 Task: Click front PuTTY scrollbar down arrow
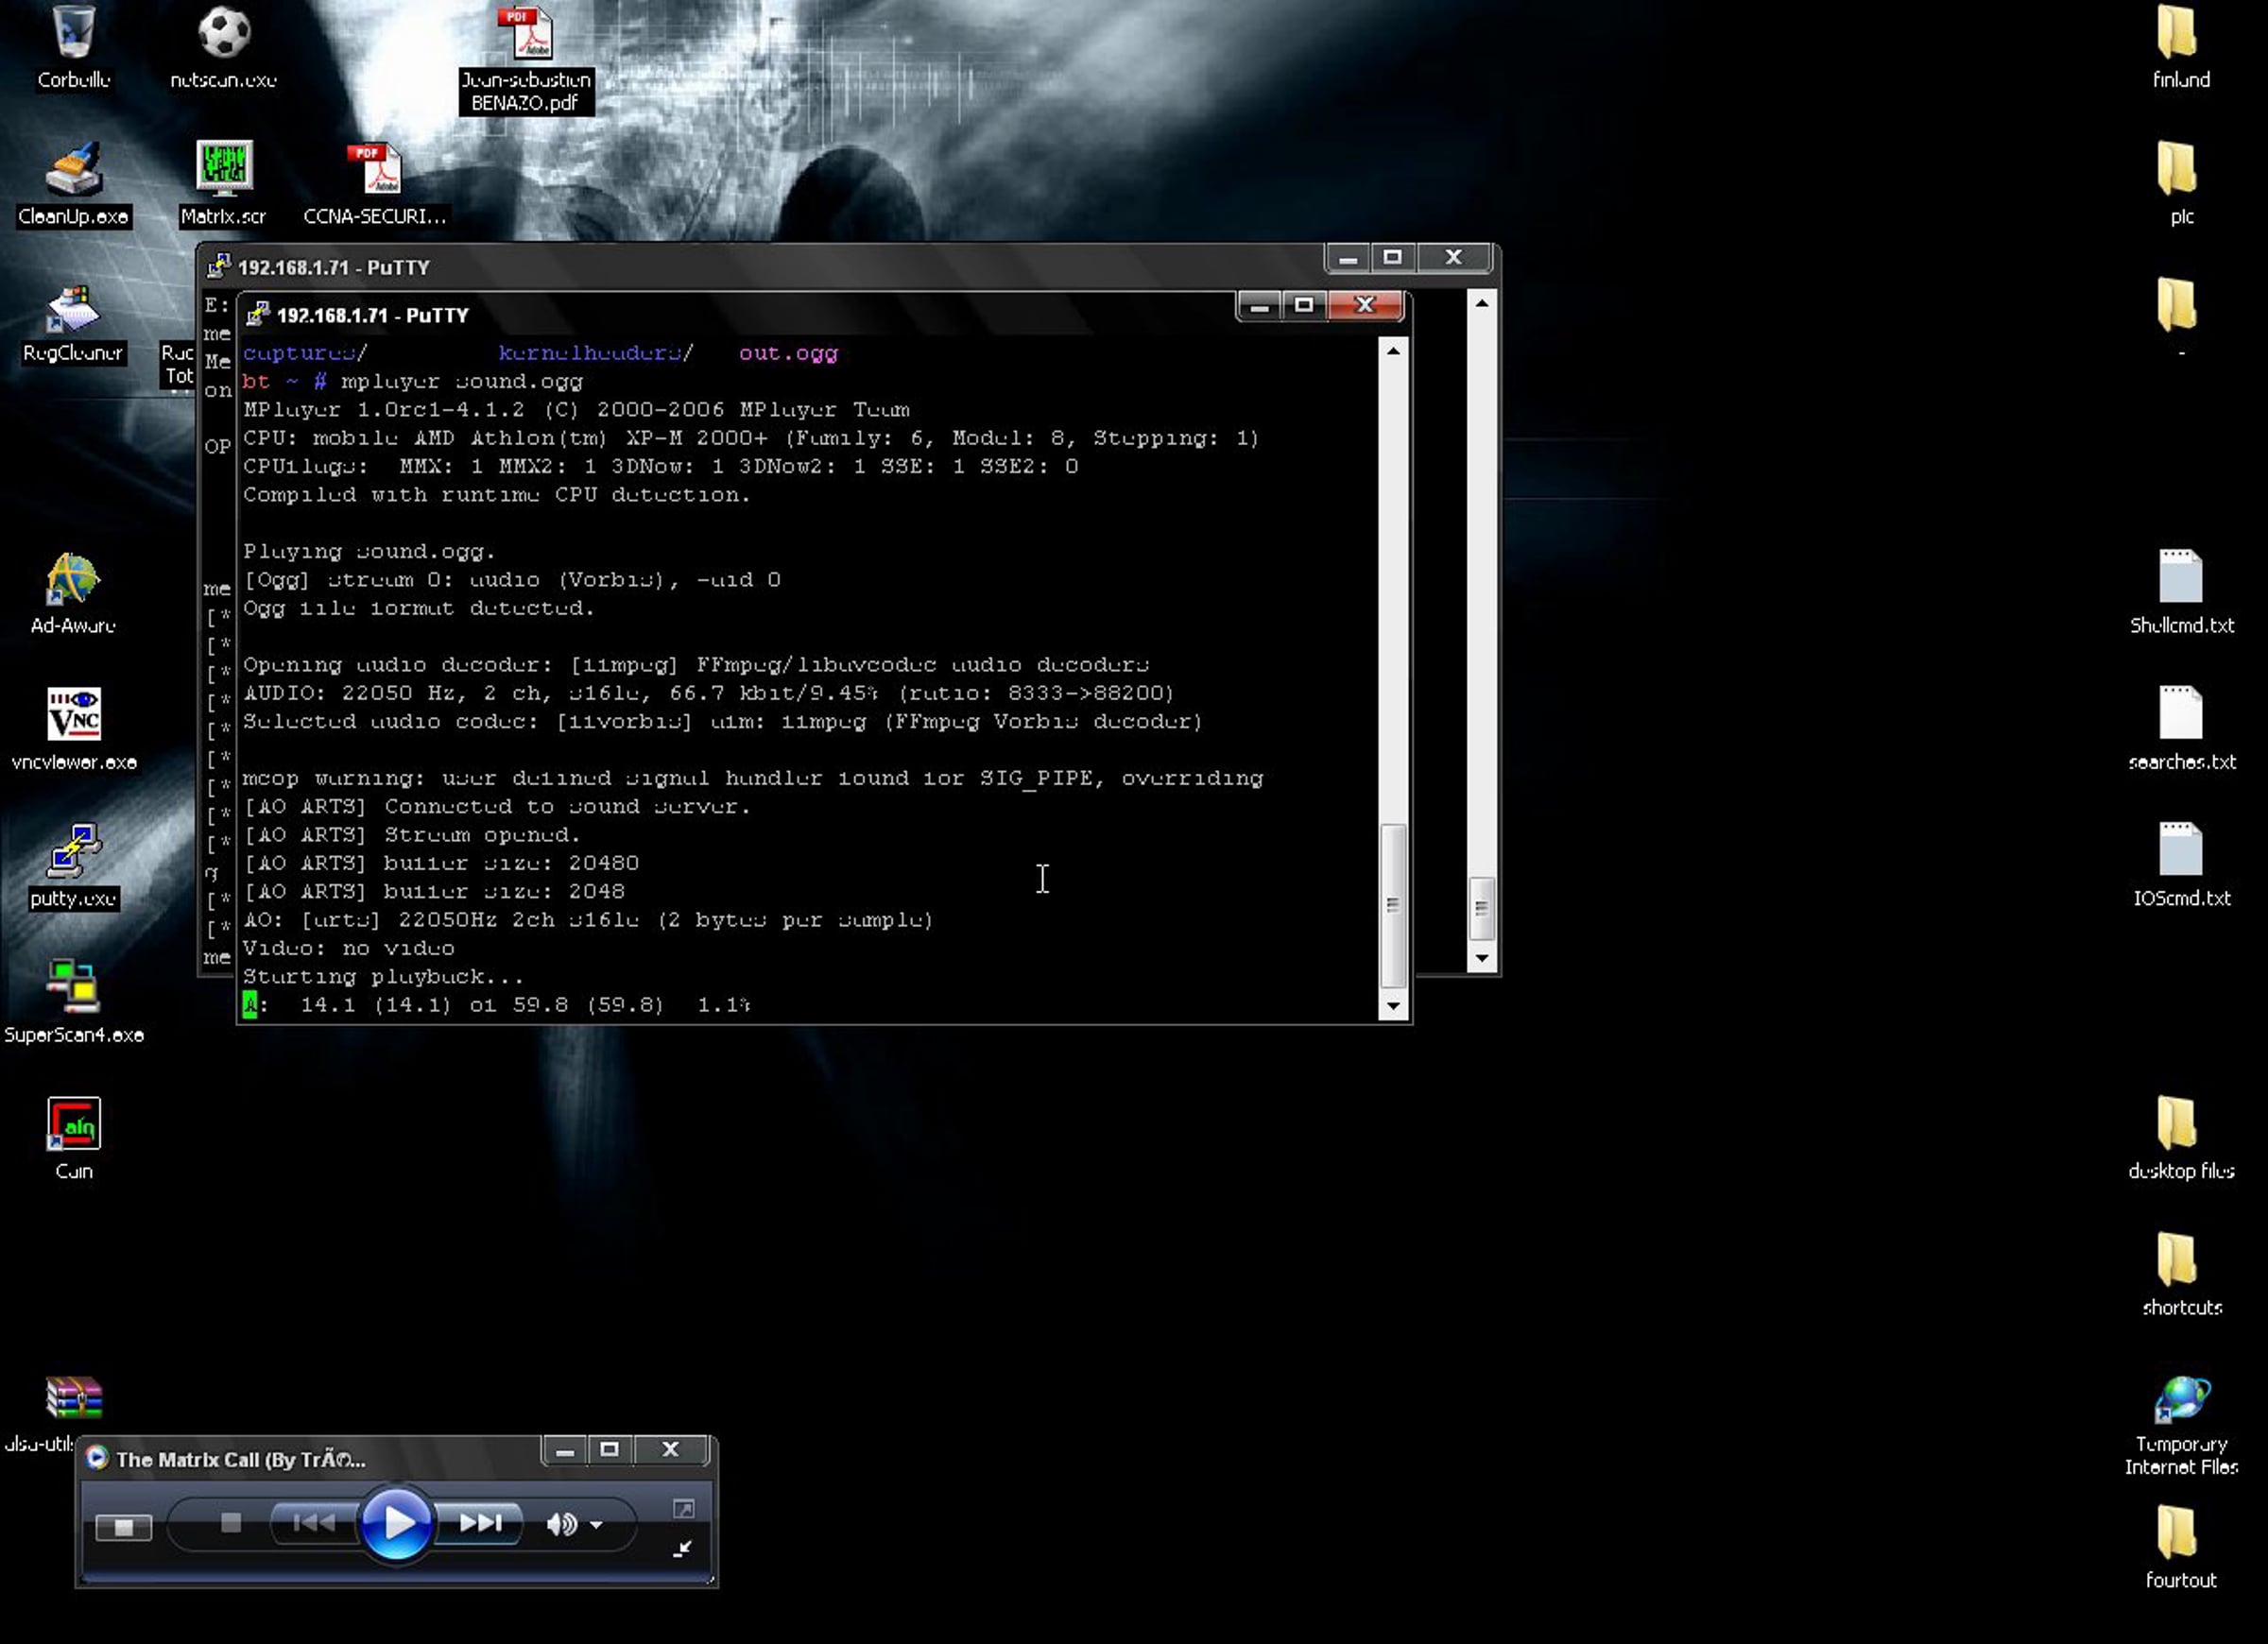(x=1393, y=1007)
